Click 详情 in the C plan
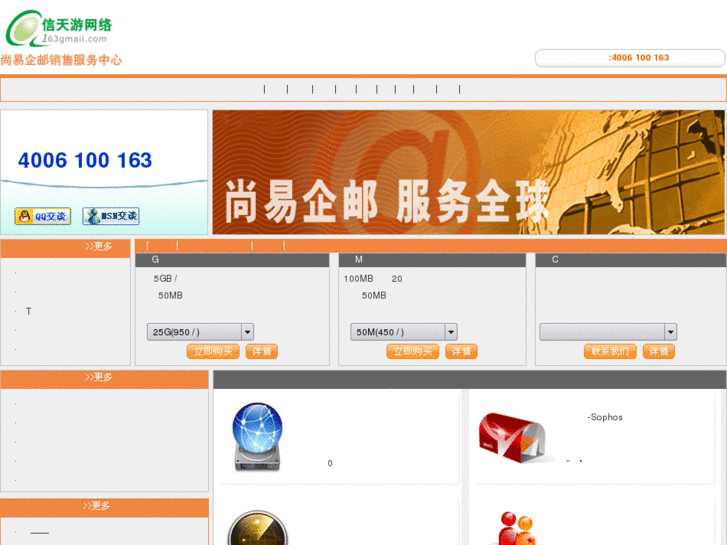Viewport: 727px width, 545px height. [659, 352]
